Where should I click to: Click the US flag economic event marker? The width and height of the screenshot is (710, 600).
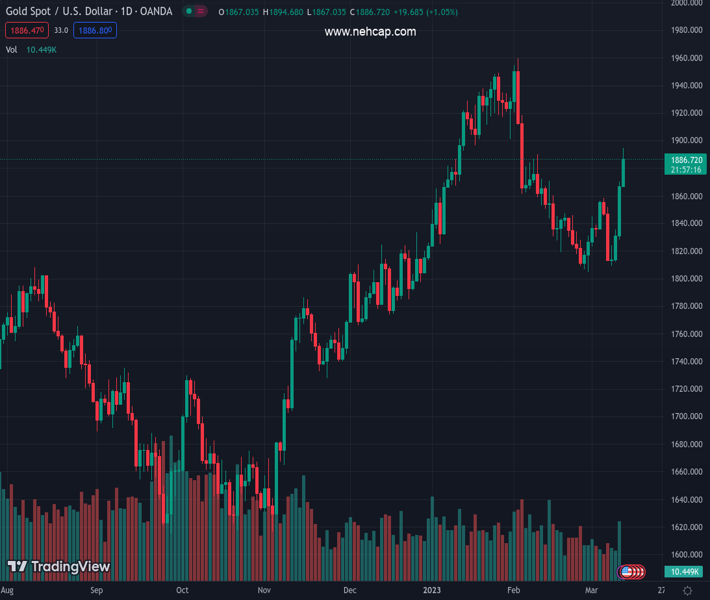click(629, 572)
